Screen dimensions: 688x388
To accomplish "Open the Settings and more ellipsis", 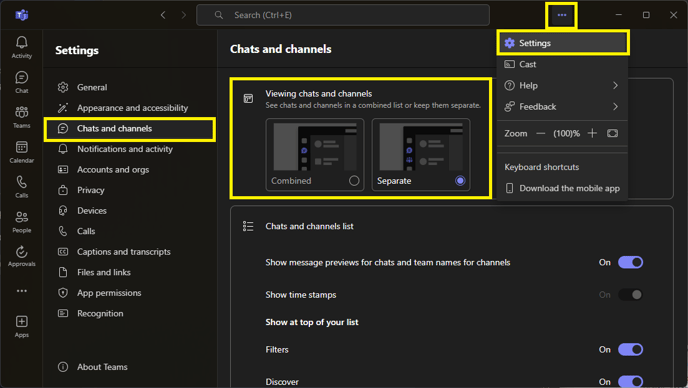I will click(x=562, y=15).
